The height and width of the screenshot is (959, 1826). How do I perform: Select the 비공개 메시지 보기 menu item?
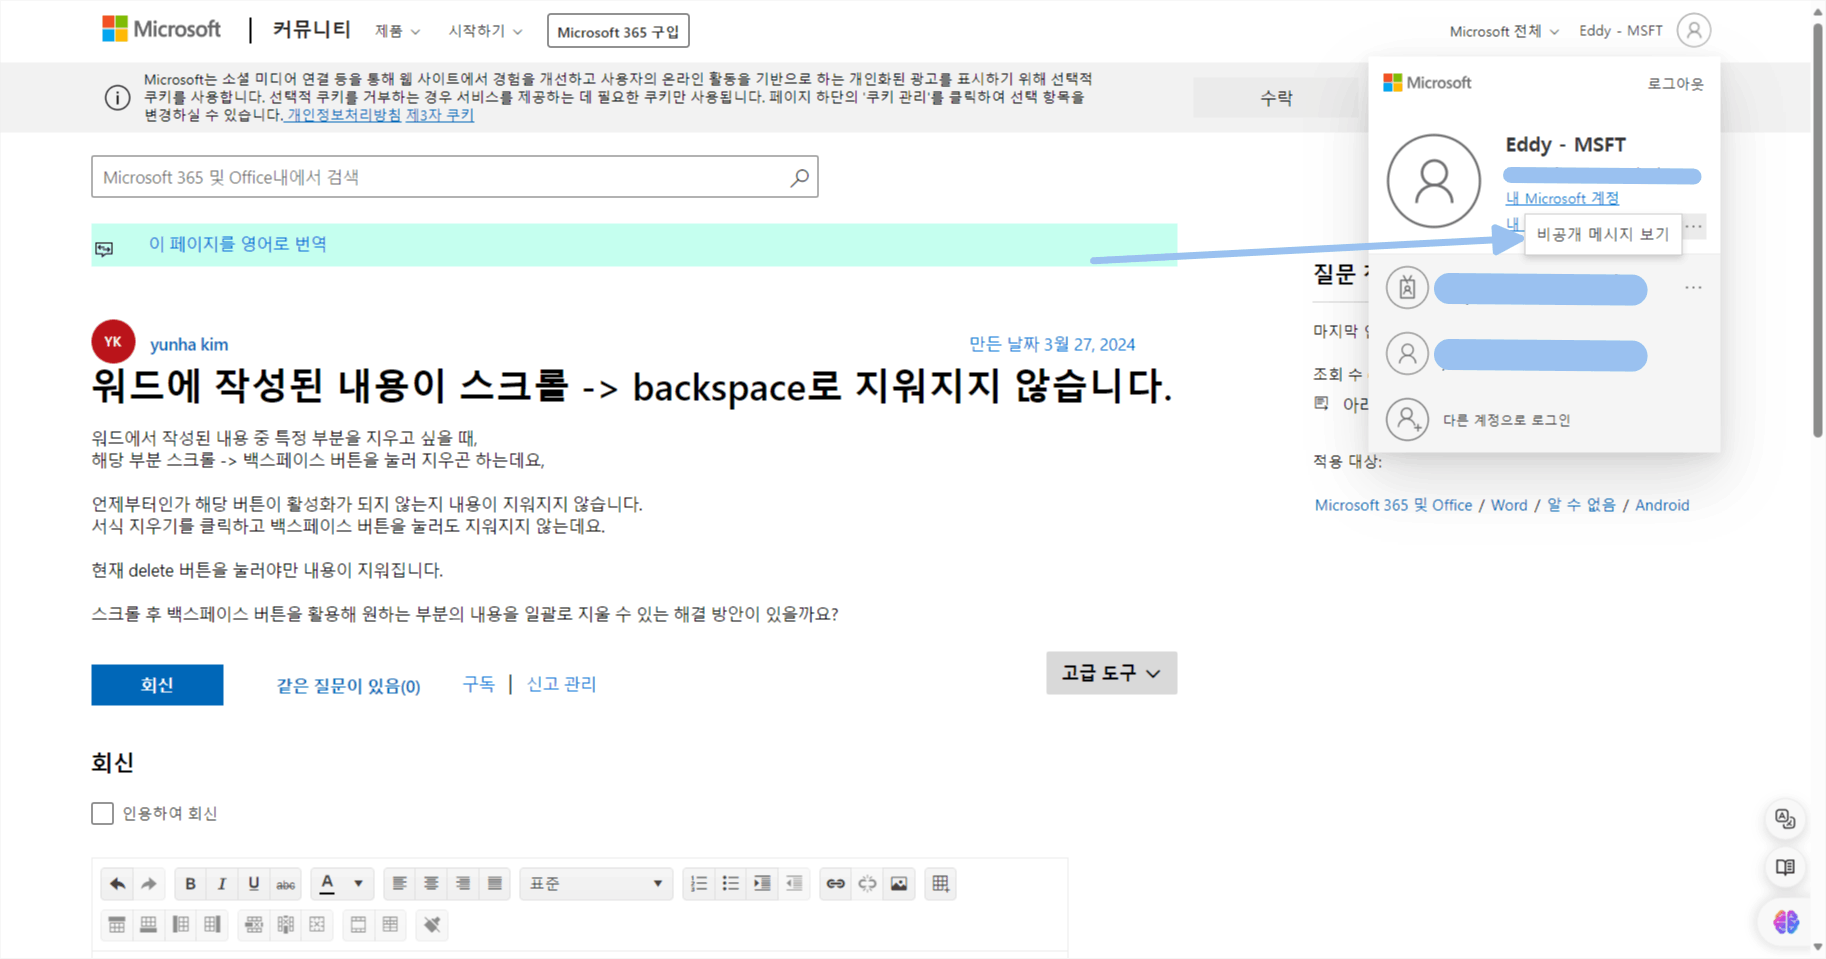tap(1603, 234)
